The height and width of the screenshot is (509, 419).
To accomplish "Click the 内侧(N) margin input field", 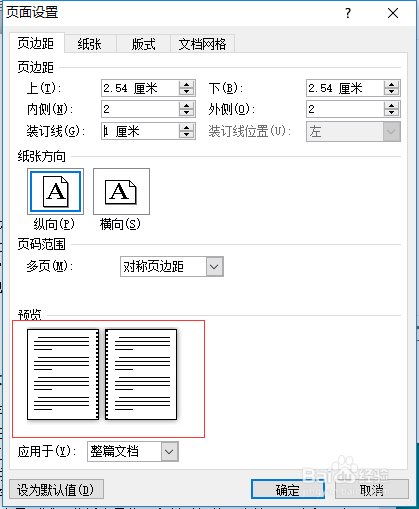I will tap(140, 109).
